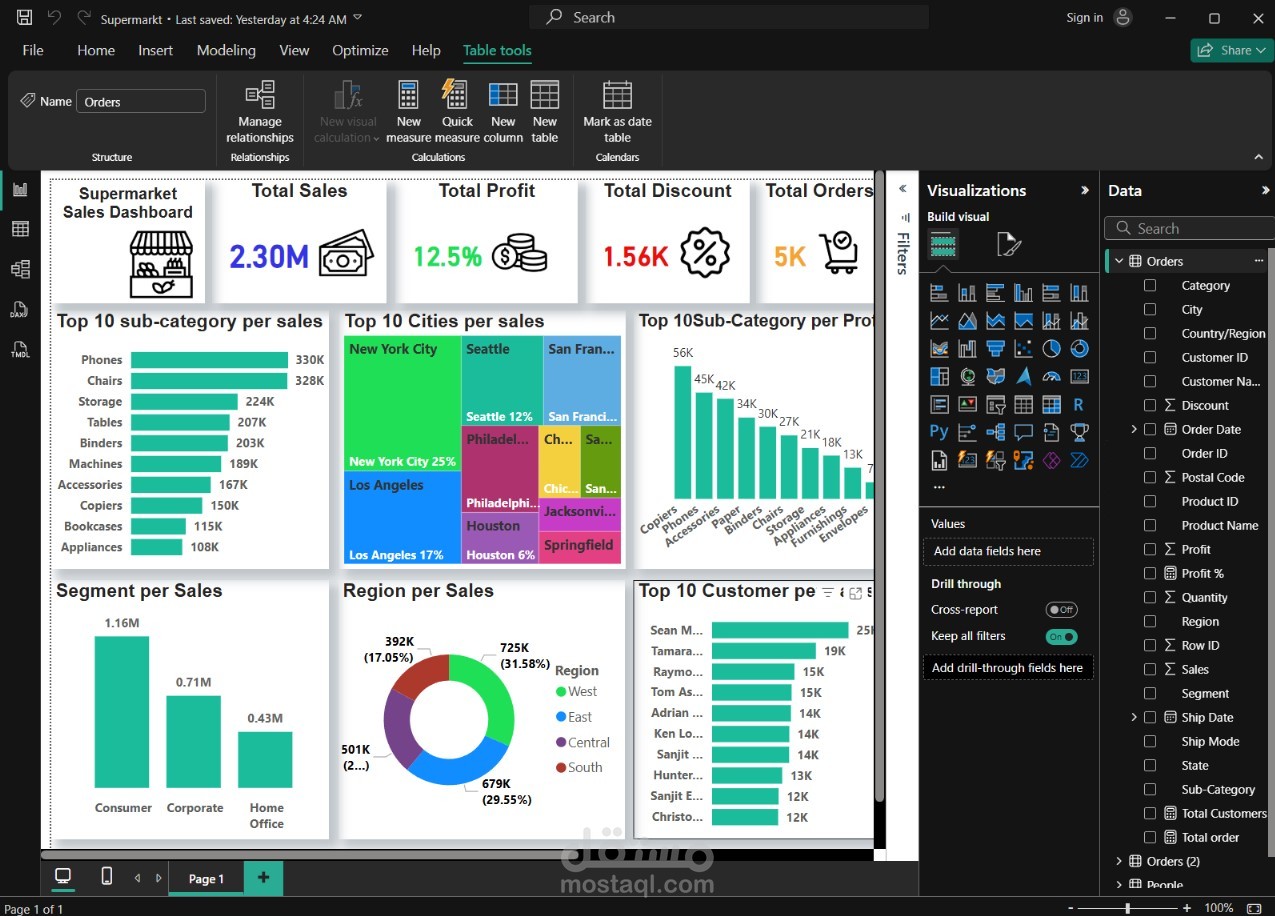Open the file title dropdown arrow
This screenshot has height=916, width=1275.
click(358, 18)
